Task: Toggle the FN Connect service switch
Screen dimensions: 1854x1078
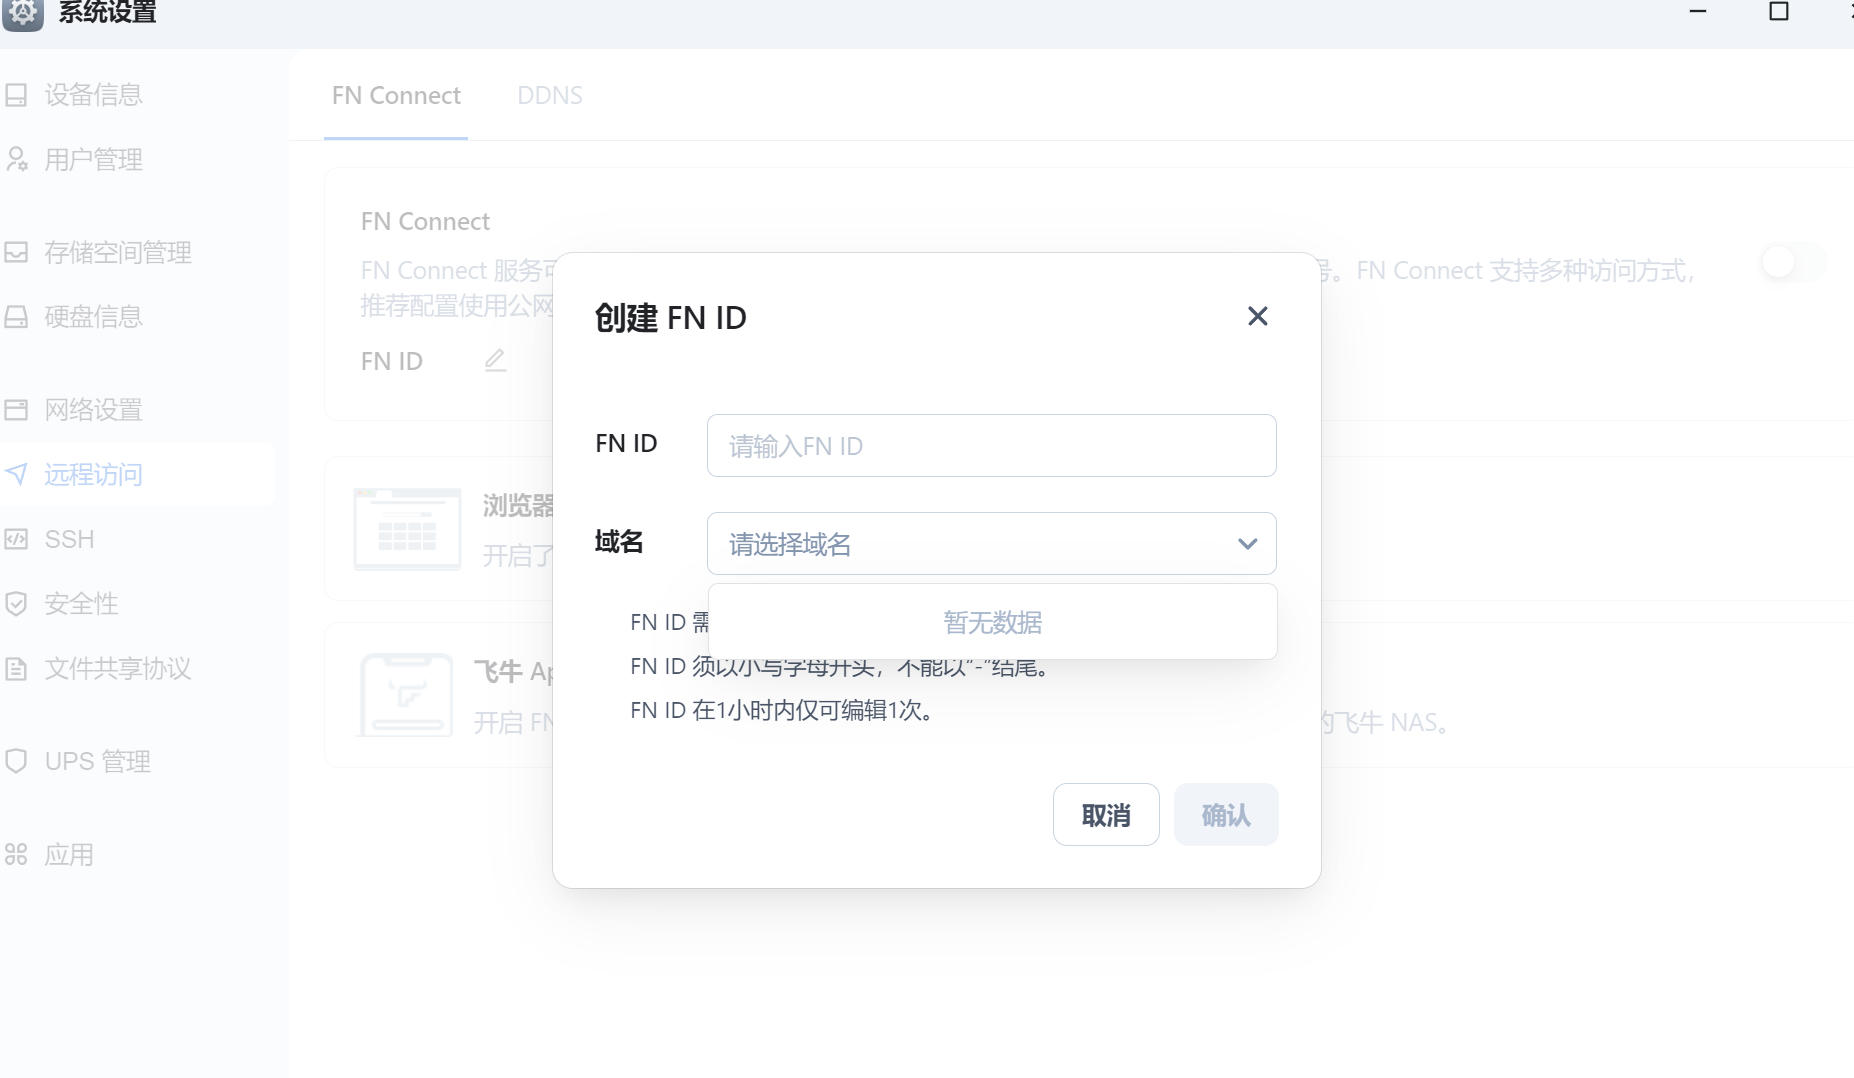Action: point(1793,262)
